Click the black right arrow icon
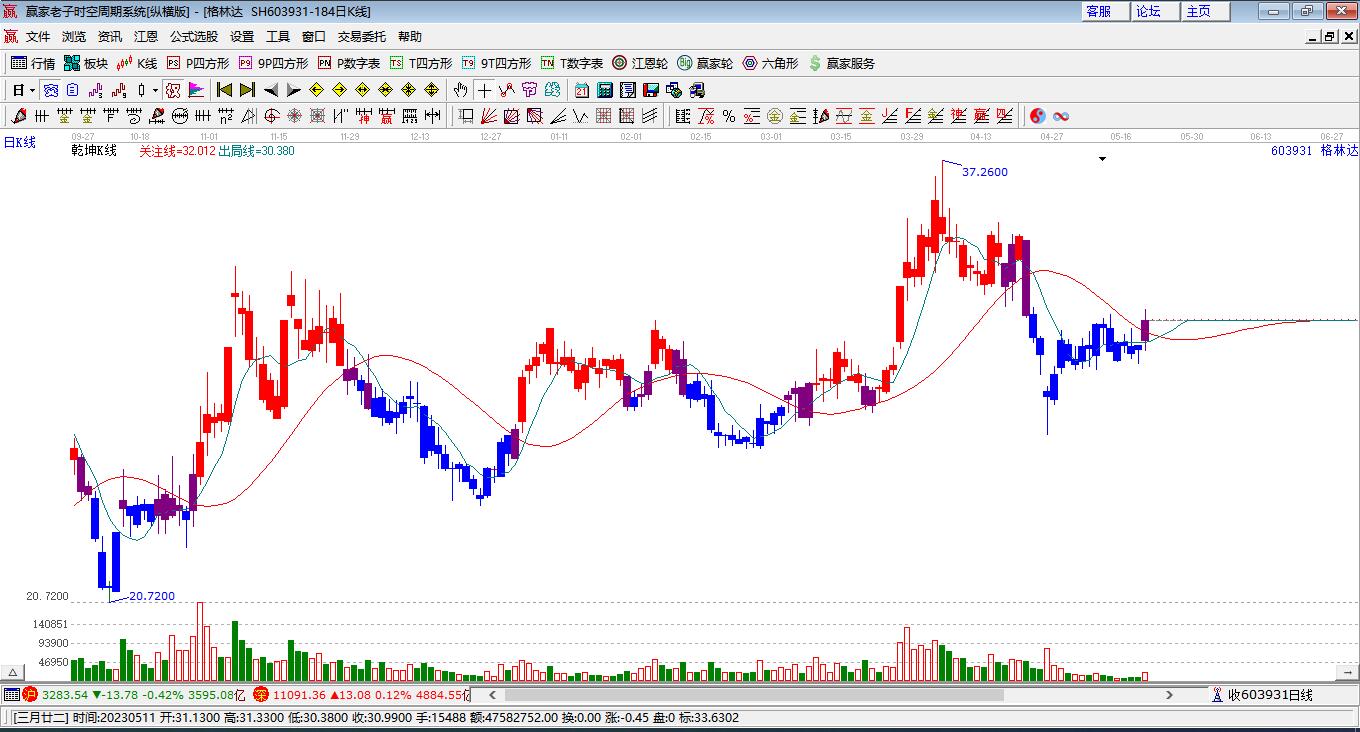 pyautogui.click(x=293, y=90)
